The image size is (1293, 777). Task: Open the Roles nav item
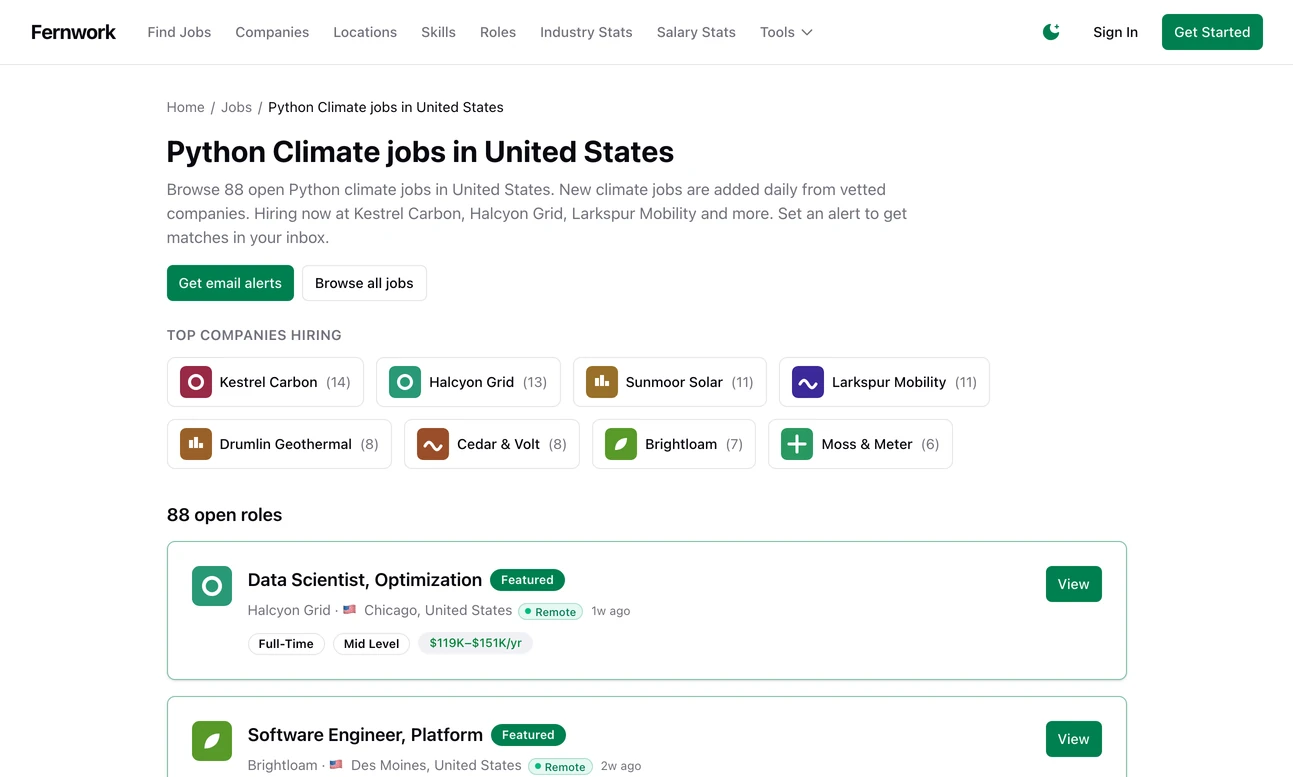coord(498,32)
